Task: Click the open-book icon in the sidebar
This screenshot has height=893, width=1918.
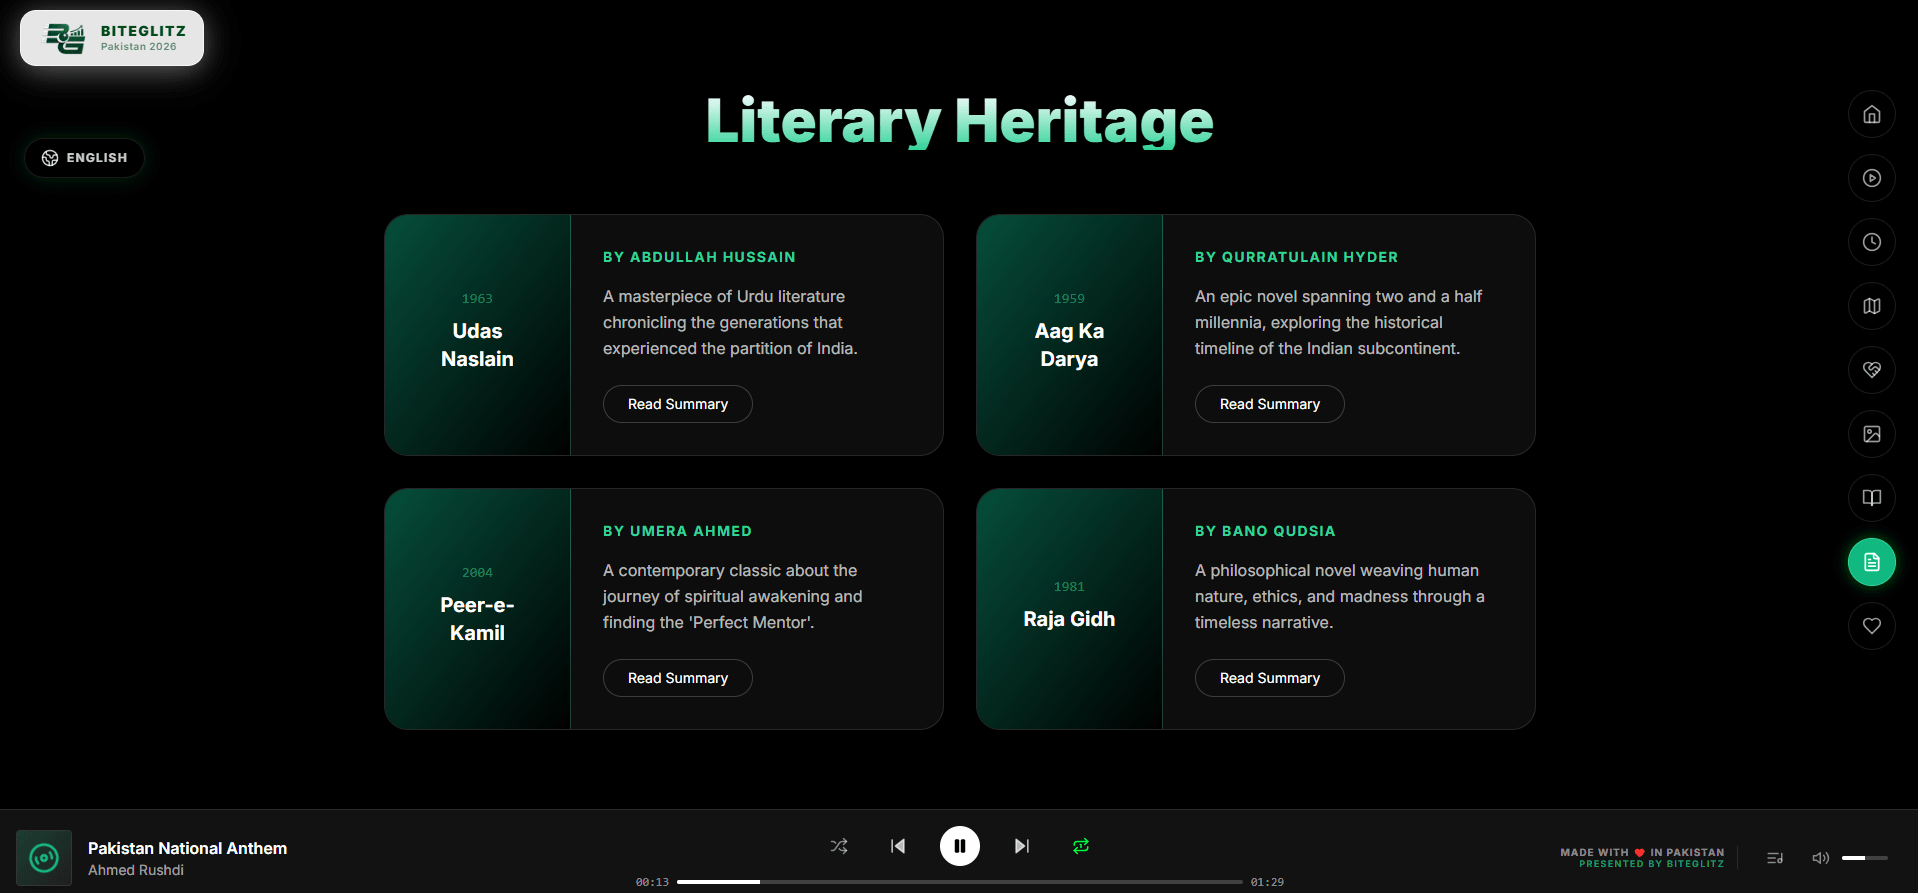Action: pyautogui.click(x=1871, y=498)
